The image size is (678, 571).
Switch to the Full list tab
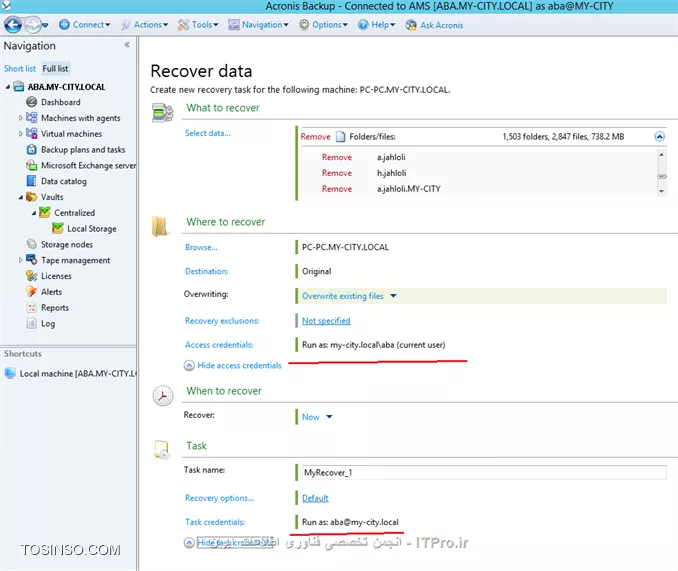(55, 68)
